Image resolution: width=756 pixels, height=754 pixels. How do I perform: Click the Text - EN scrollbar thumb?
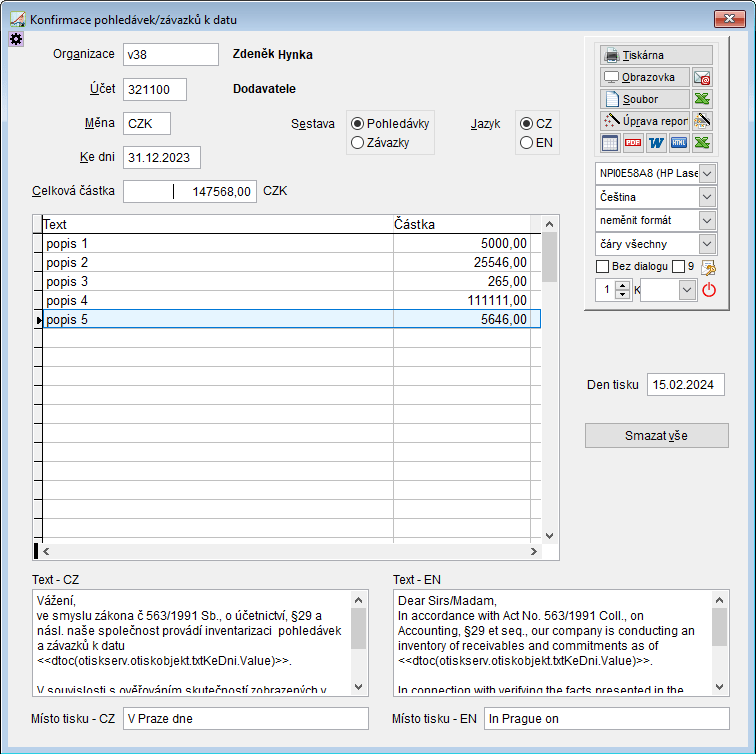click(x=719, y=627)
